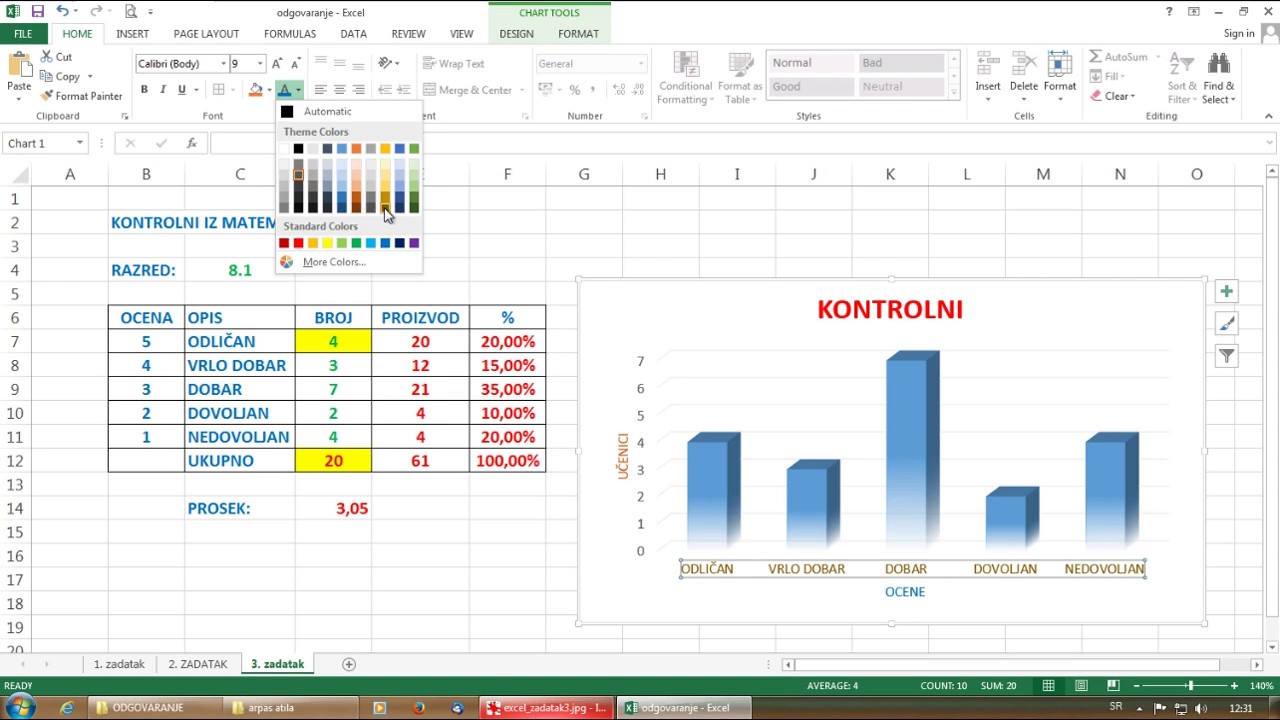
Task: Click Chart Elements plus button
Action: (1226, 292)
